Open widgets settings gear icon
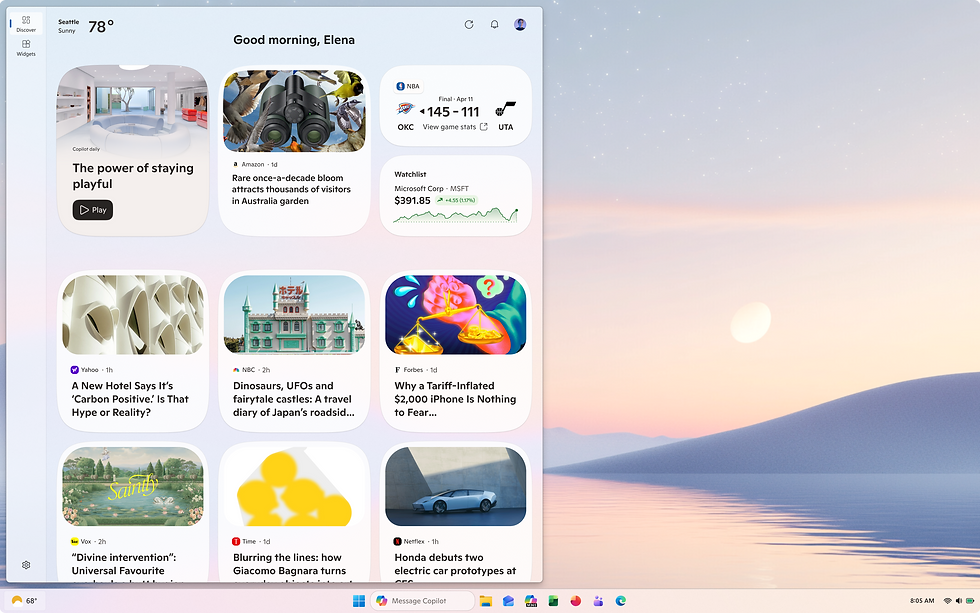This screenshot has height=613, width=980. [26, 565]
